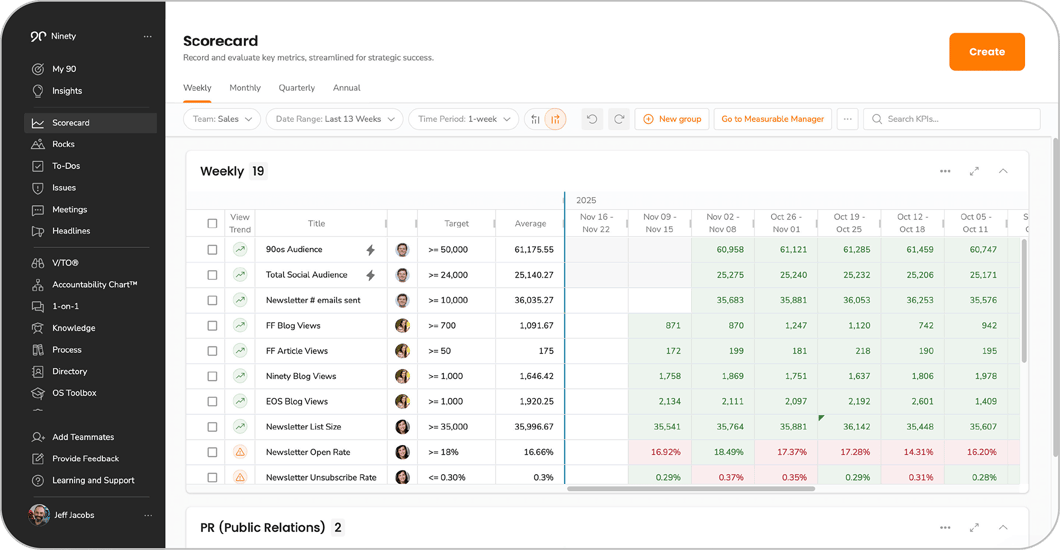Open Learning and Support in the sidebar
The width and height of the screenshot is (1060, 550).
[x=83, y=480]
